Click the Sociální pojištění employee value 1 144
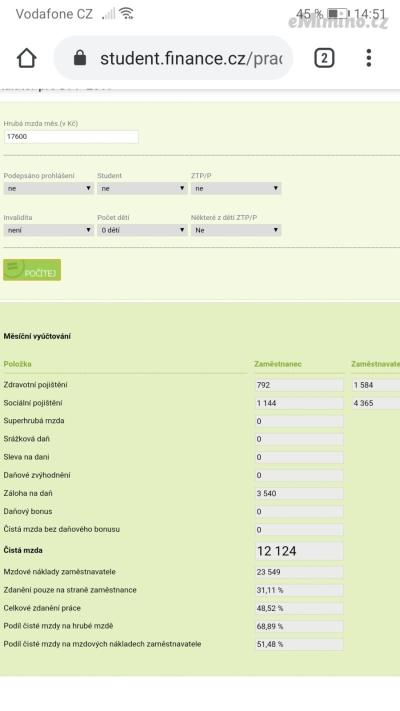This screenshot has width=400, height=711. click(299, 403)
